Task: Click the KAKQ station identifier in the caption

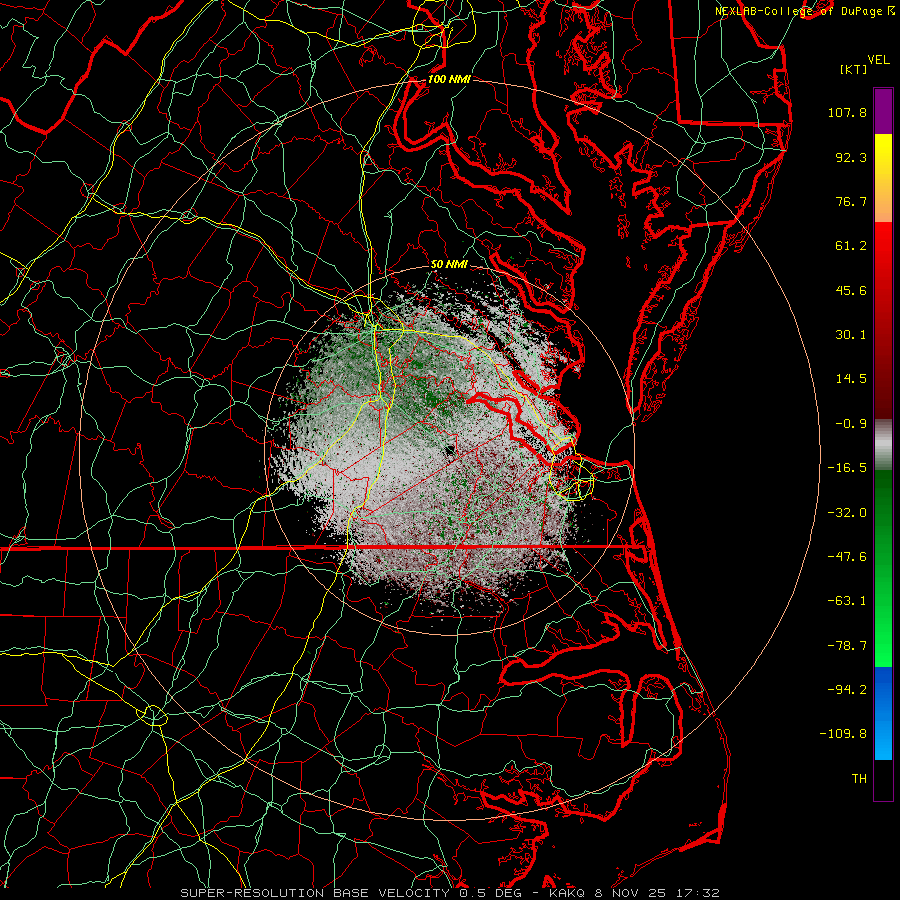Action: pos(567,893)
